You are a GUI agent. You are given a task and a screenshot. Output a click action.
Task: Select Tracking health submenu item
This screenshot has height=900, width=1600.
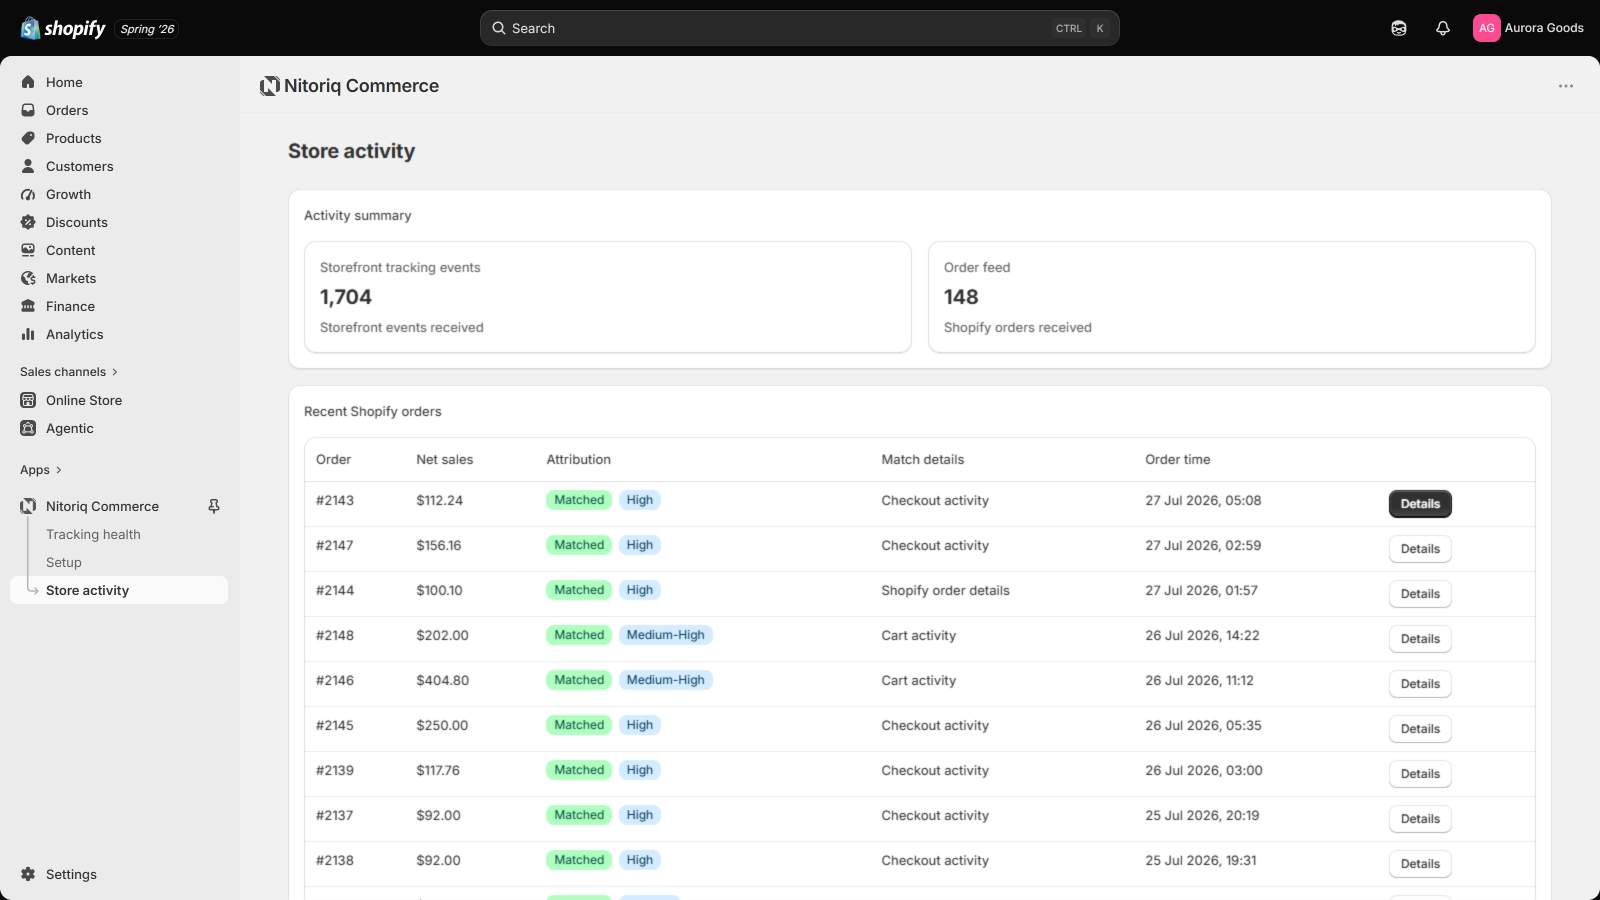tap(93, 534)
